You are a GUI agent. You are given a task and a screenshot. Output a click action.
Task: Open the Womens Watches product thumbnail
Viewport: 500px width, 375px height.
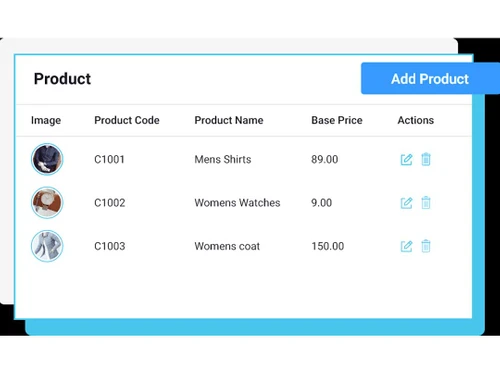pos(47,202)
